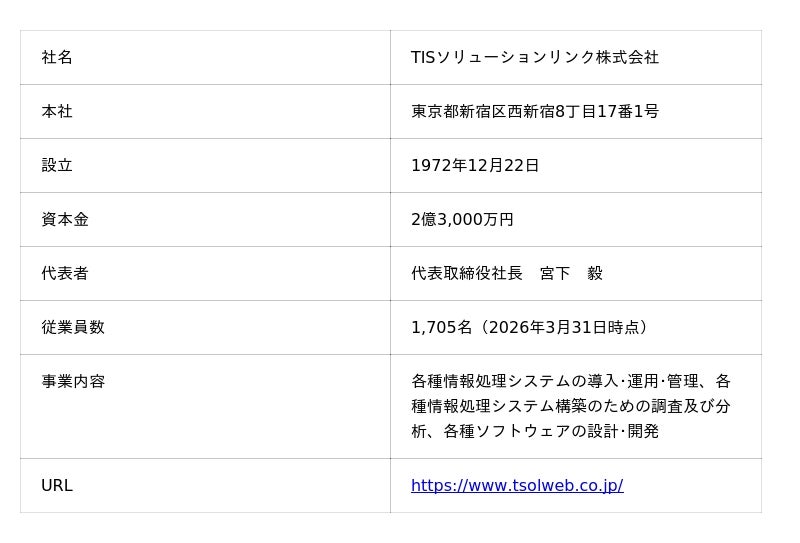Click the 設立 row label
Viewport: 800px width, 543px height.
point(57,165)
